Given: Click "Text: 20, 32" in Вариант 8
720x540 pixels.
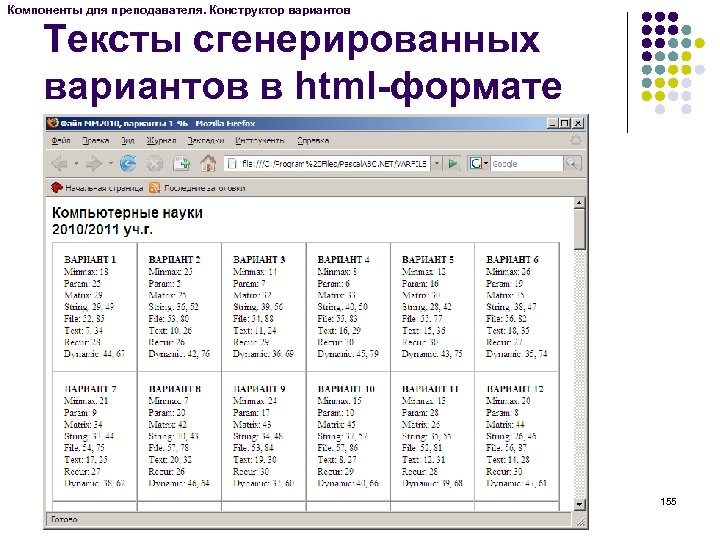Looking at the screenshot, I should click(170, 460).
